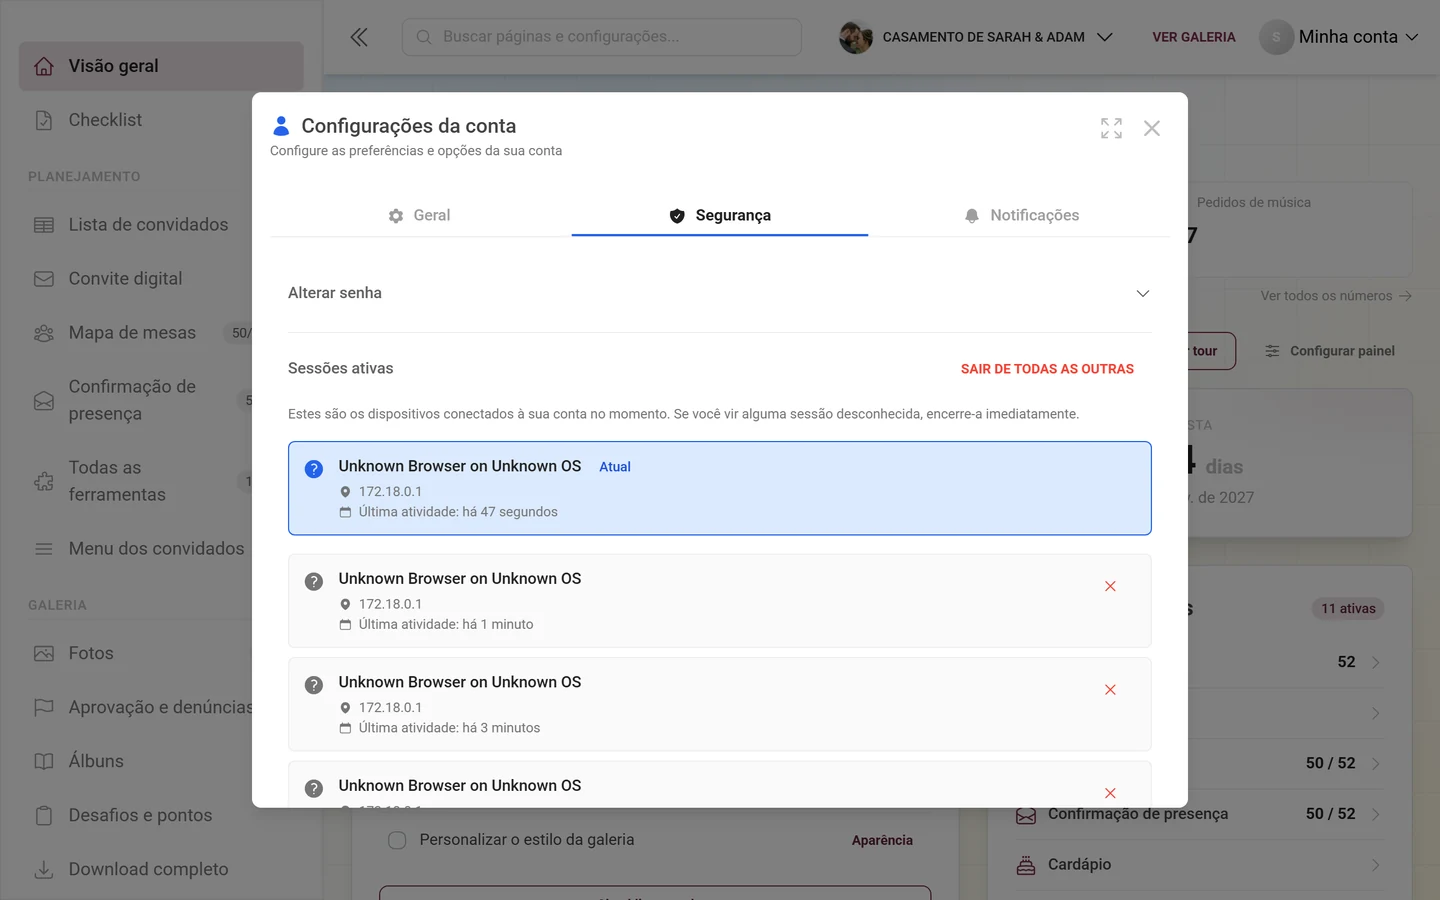Click the 11 ativas badge
The image size is (1440, 900).
tap(1348, 609)
